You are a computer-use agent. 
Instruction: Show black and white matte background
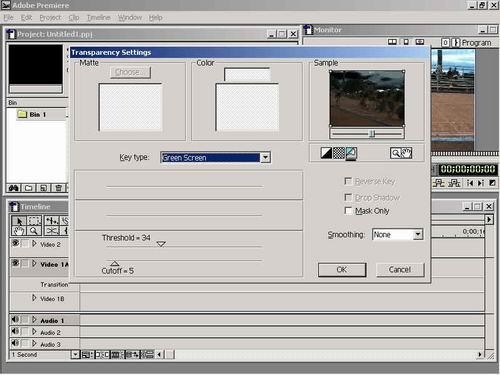pos(326,153)
